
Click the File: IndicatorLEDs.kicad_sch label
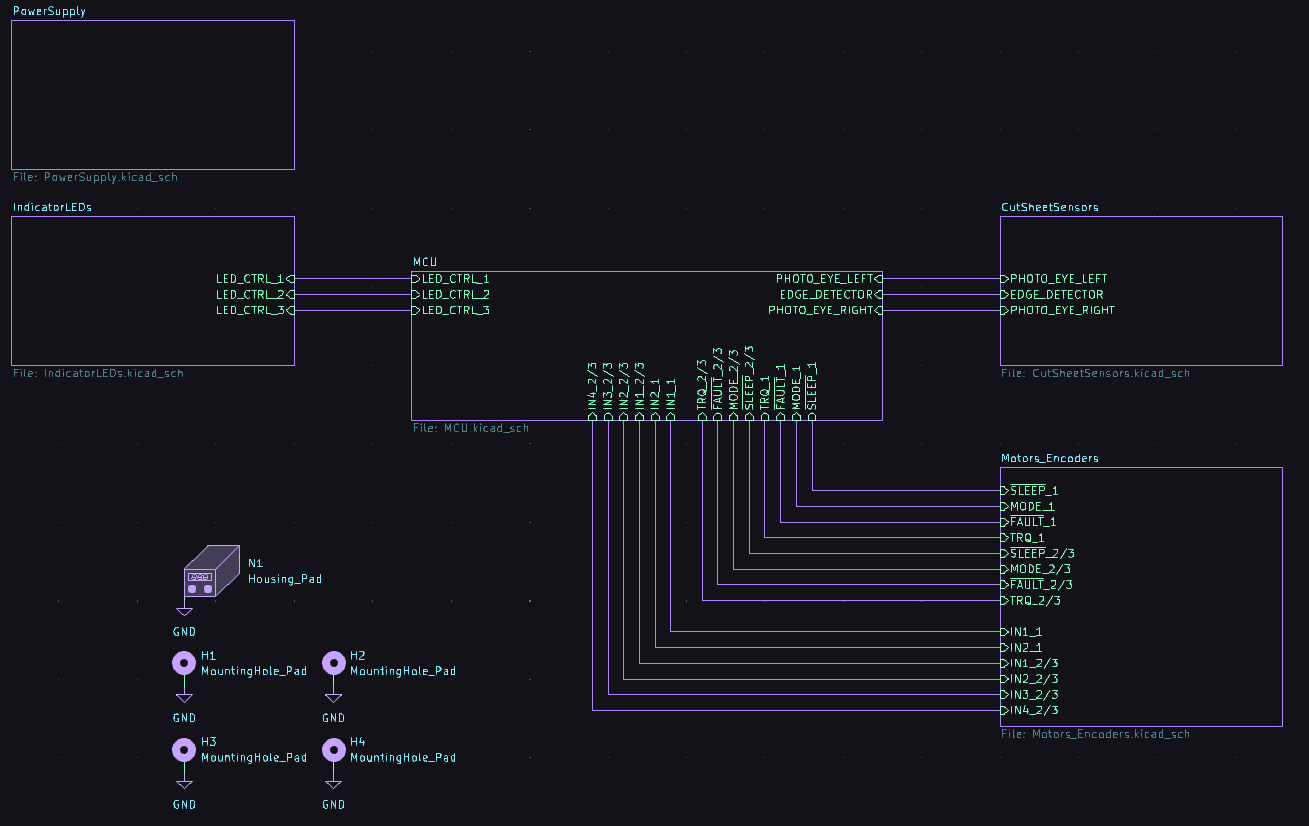point(99,373)
